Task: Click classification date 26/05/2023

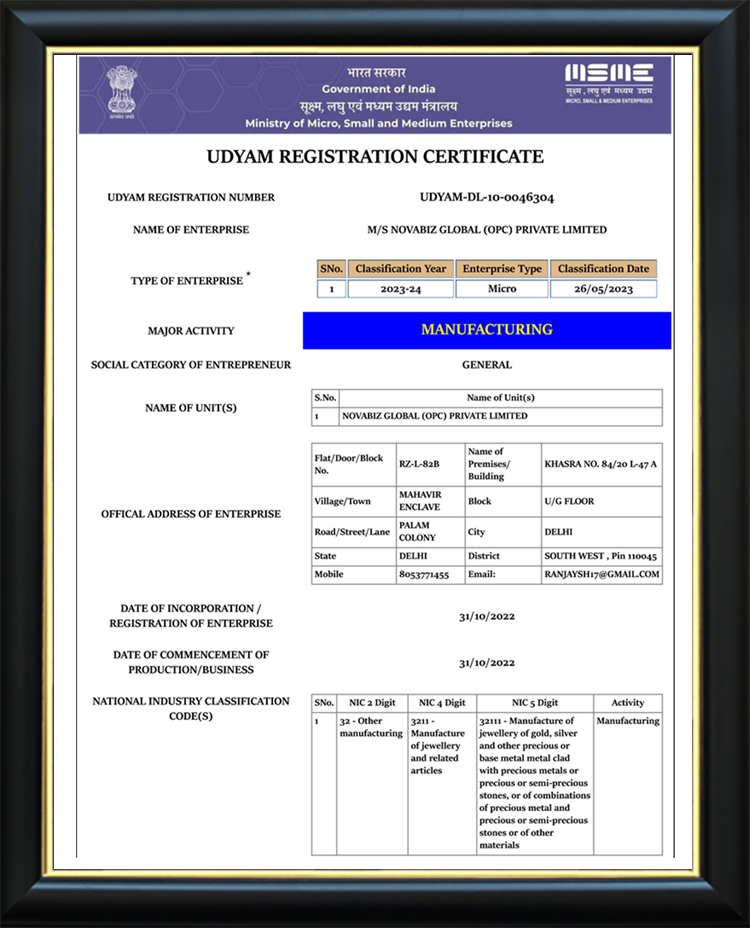Action: pyautogui.click(x=603, y=289)
